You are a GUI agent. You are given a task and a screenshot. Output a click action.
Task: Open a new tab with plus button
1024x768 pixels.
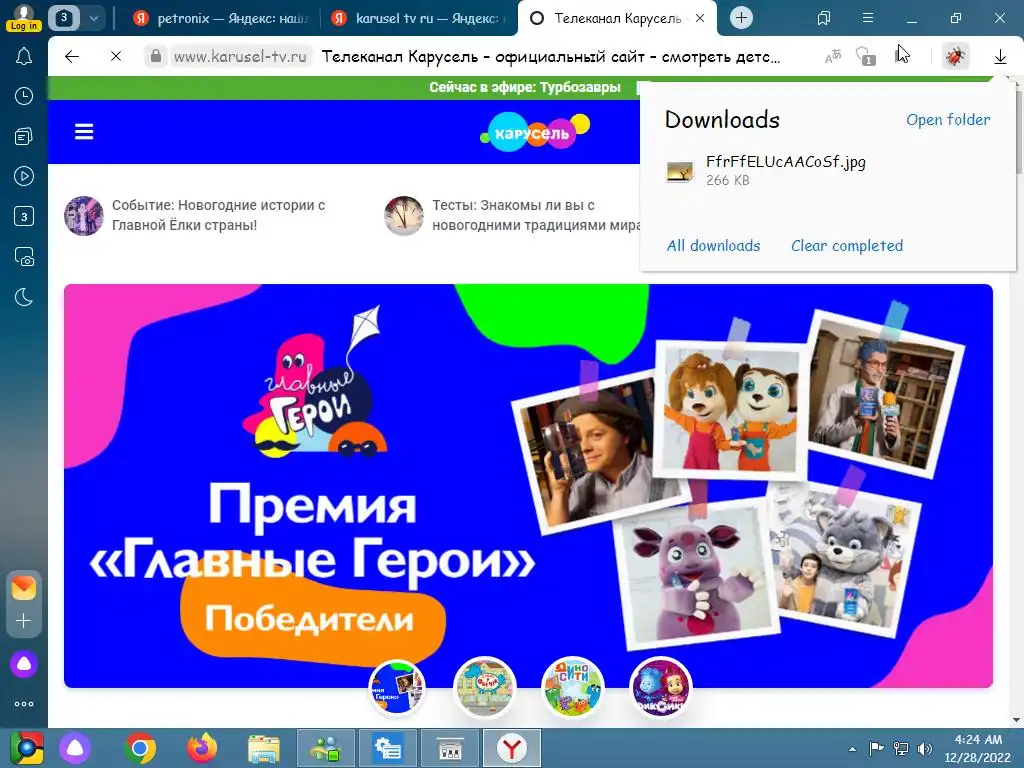(741, 18)
